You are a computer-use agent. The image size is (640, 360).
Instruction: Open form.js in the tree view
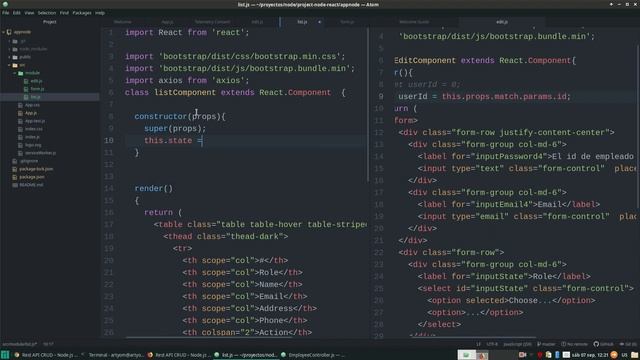(37, 89)
